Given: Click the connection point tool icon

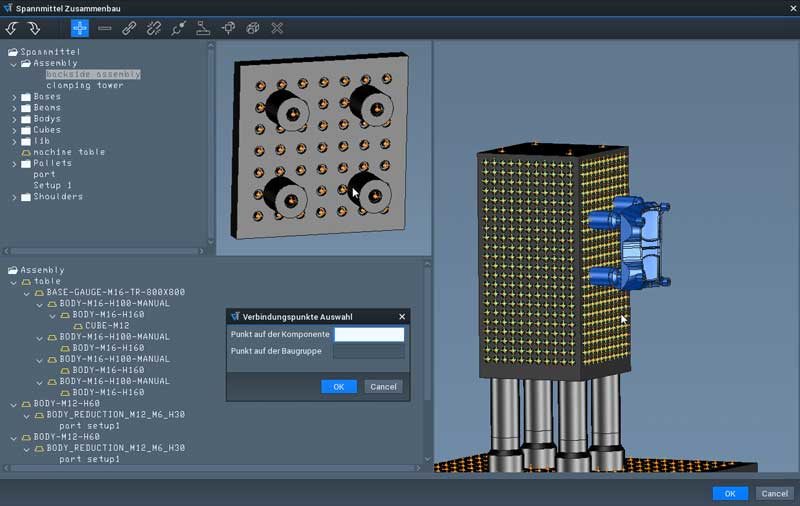Looking at the screenshot, I should pyautogui.click(x=179, y=28).
